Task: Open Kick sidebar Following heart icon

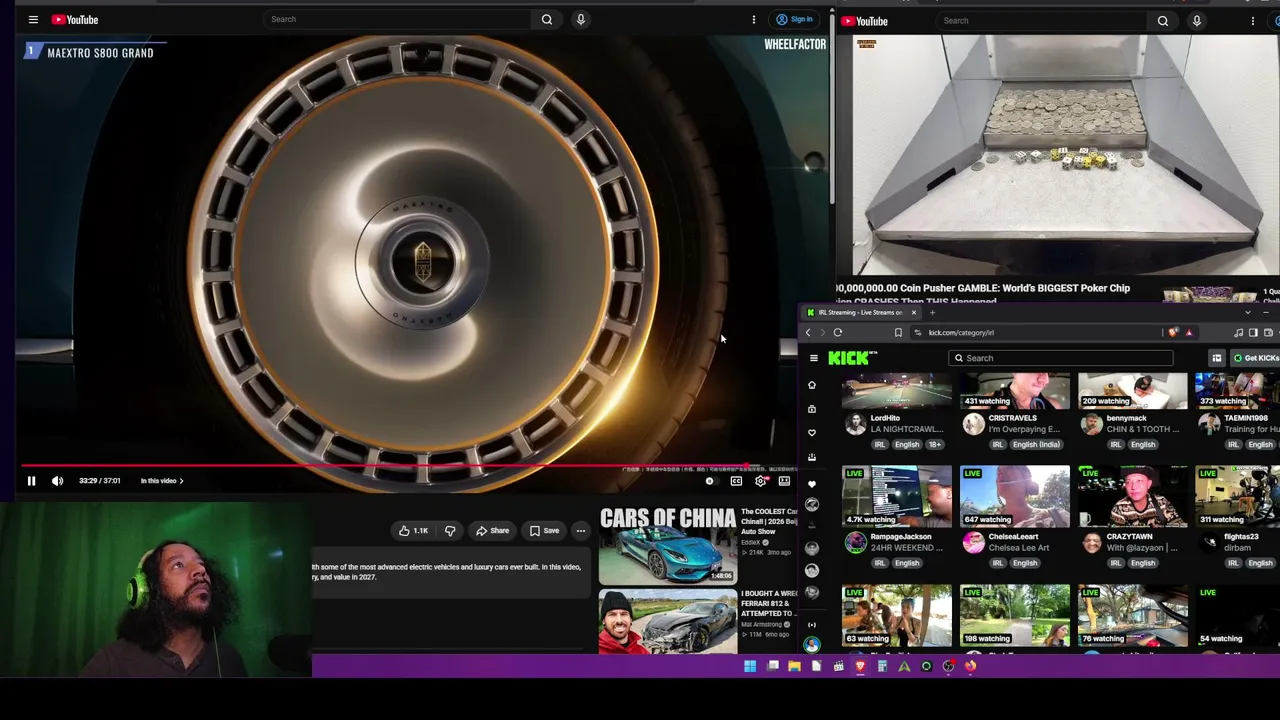Action: point(812,433)
